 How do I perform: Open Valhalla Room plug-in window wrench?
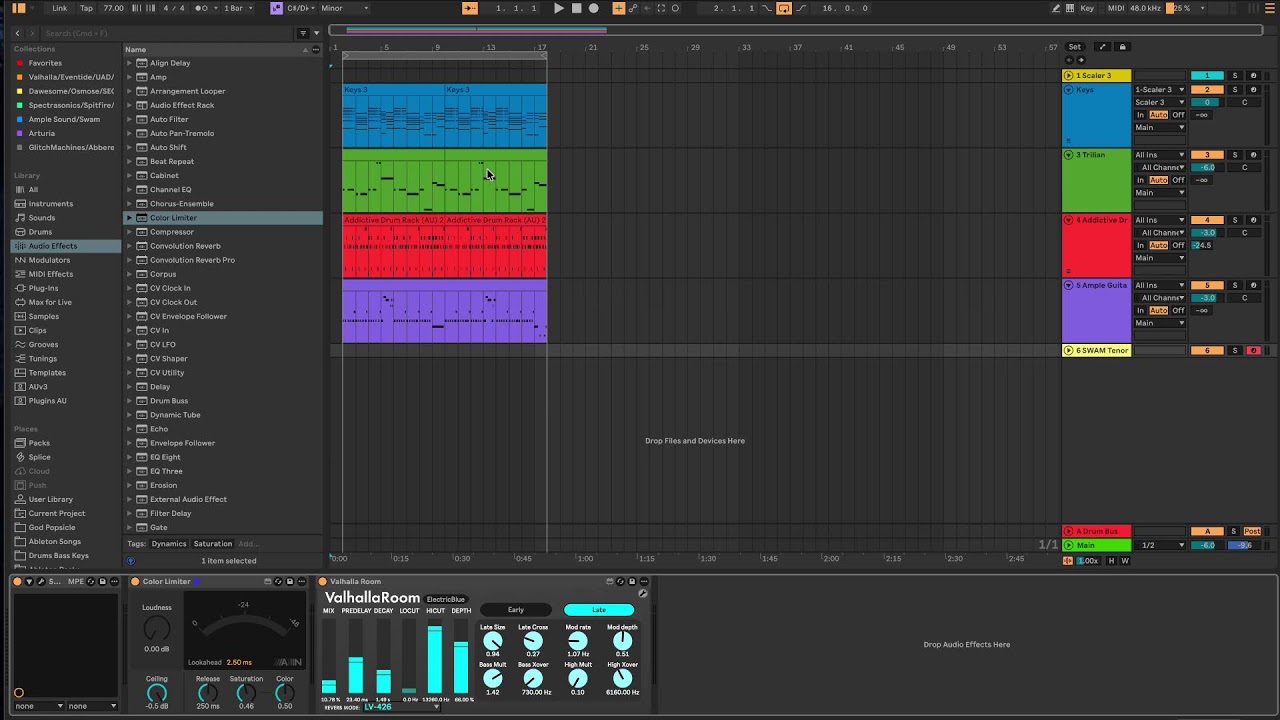[642, 594]
